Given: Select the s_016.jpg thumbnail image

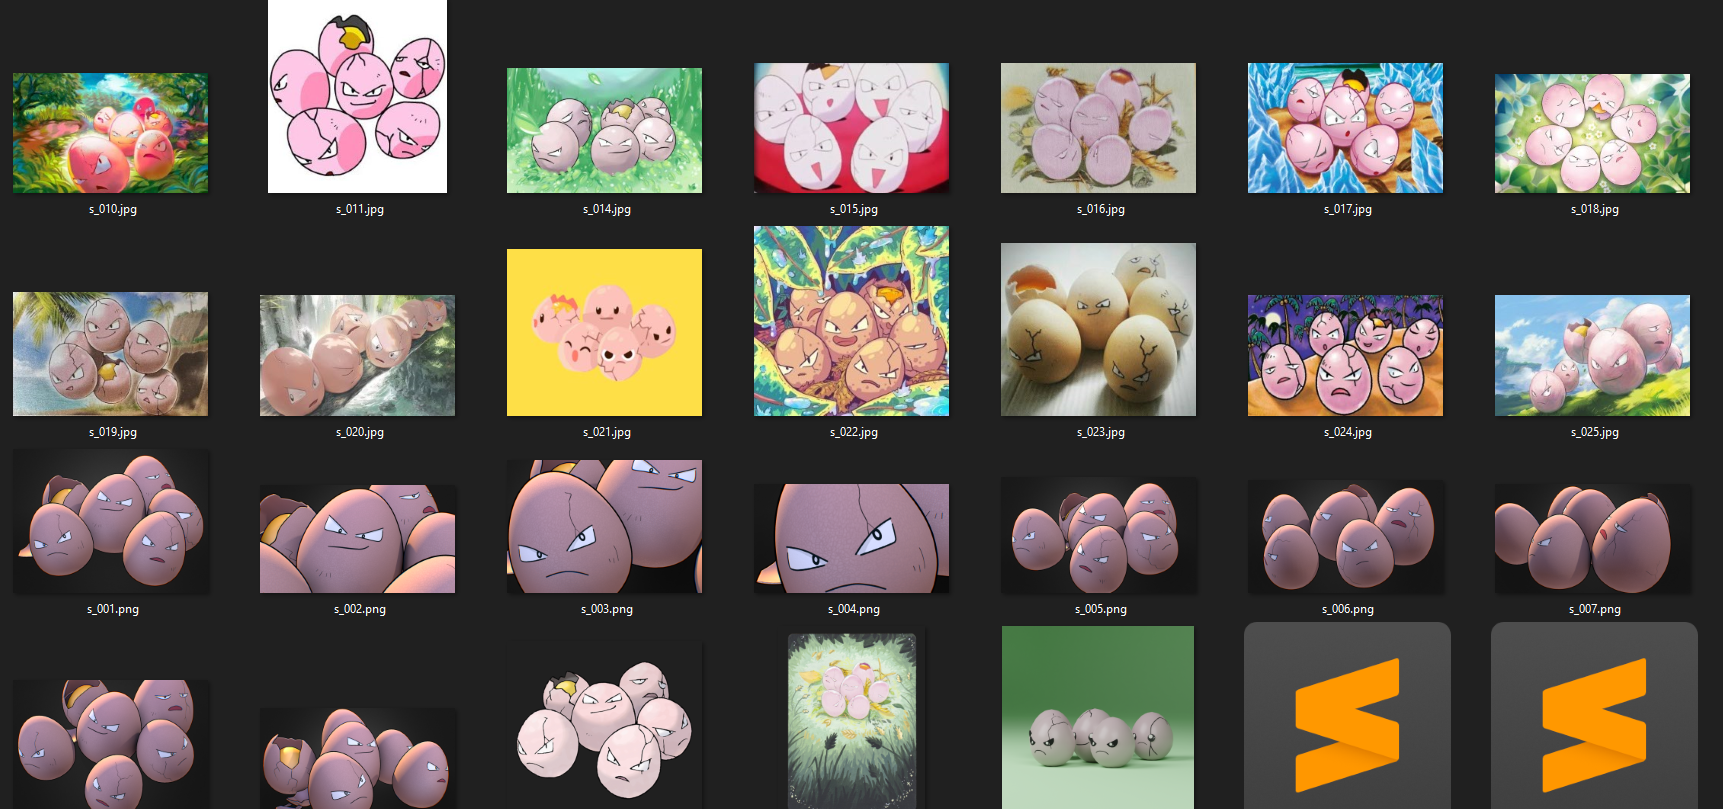Looking at the screenshot, I should pos(1098,128).
